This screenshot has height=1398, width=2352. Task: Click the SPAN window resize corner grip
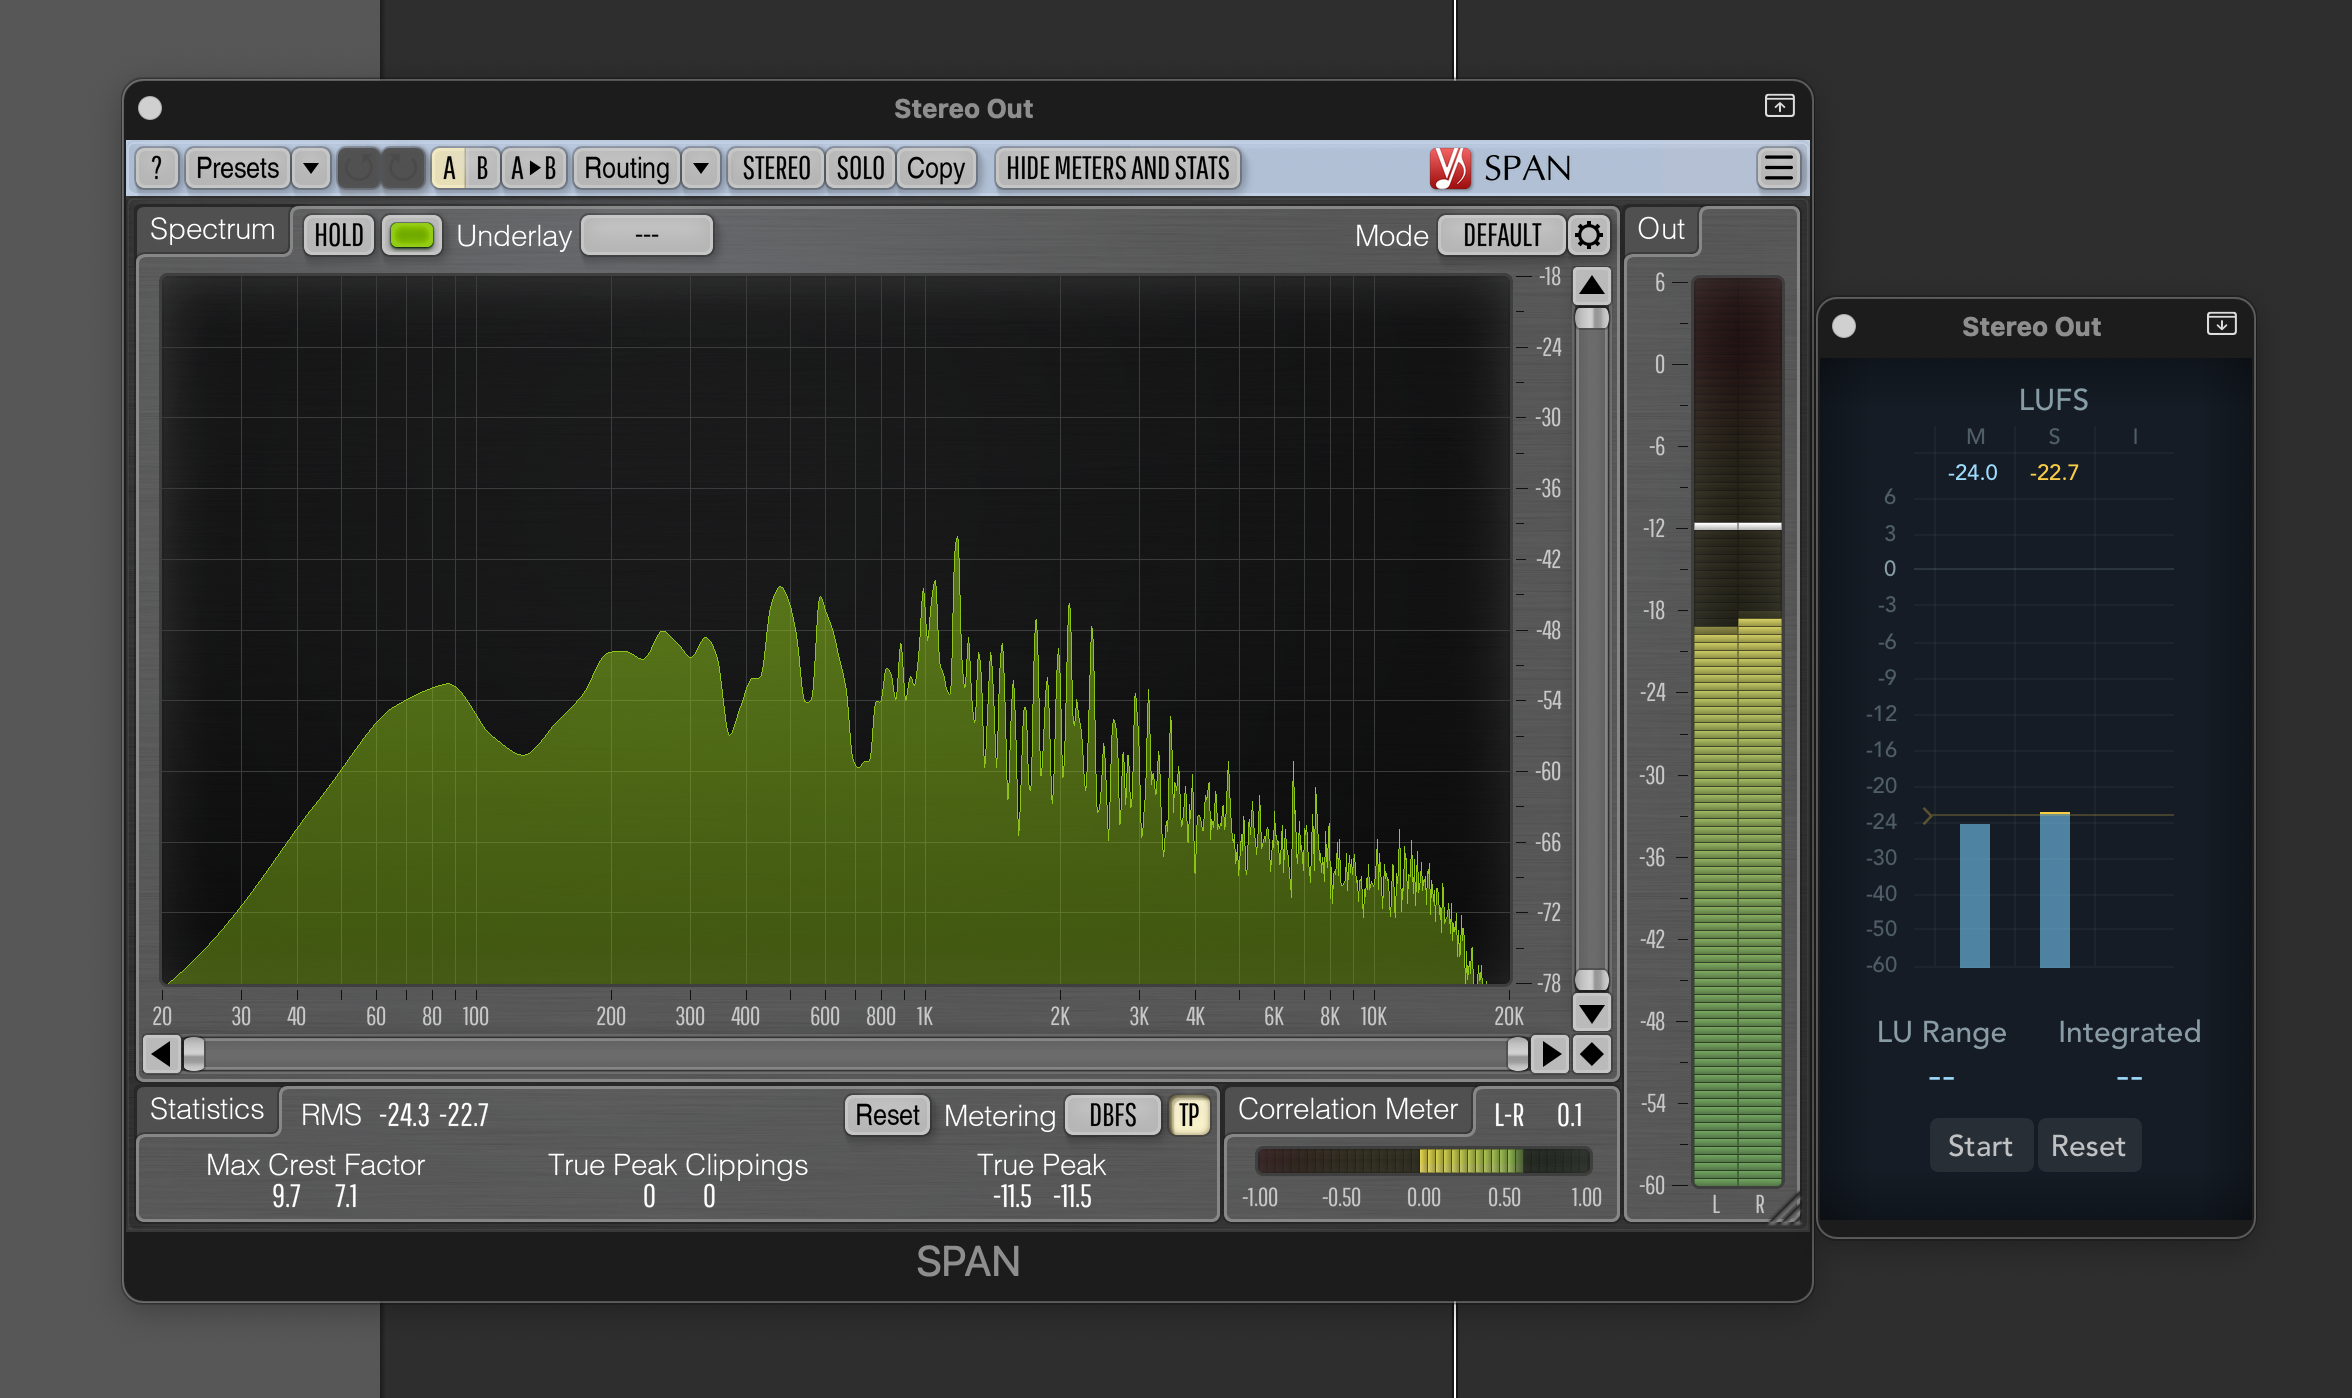pos(1785,1209)
